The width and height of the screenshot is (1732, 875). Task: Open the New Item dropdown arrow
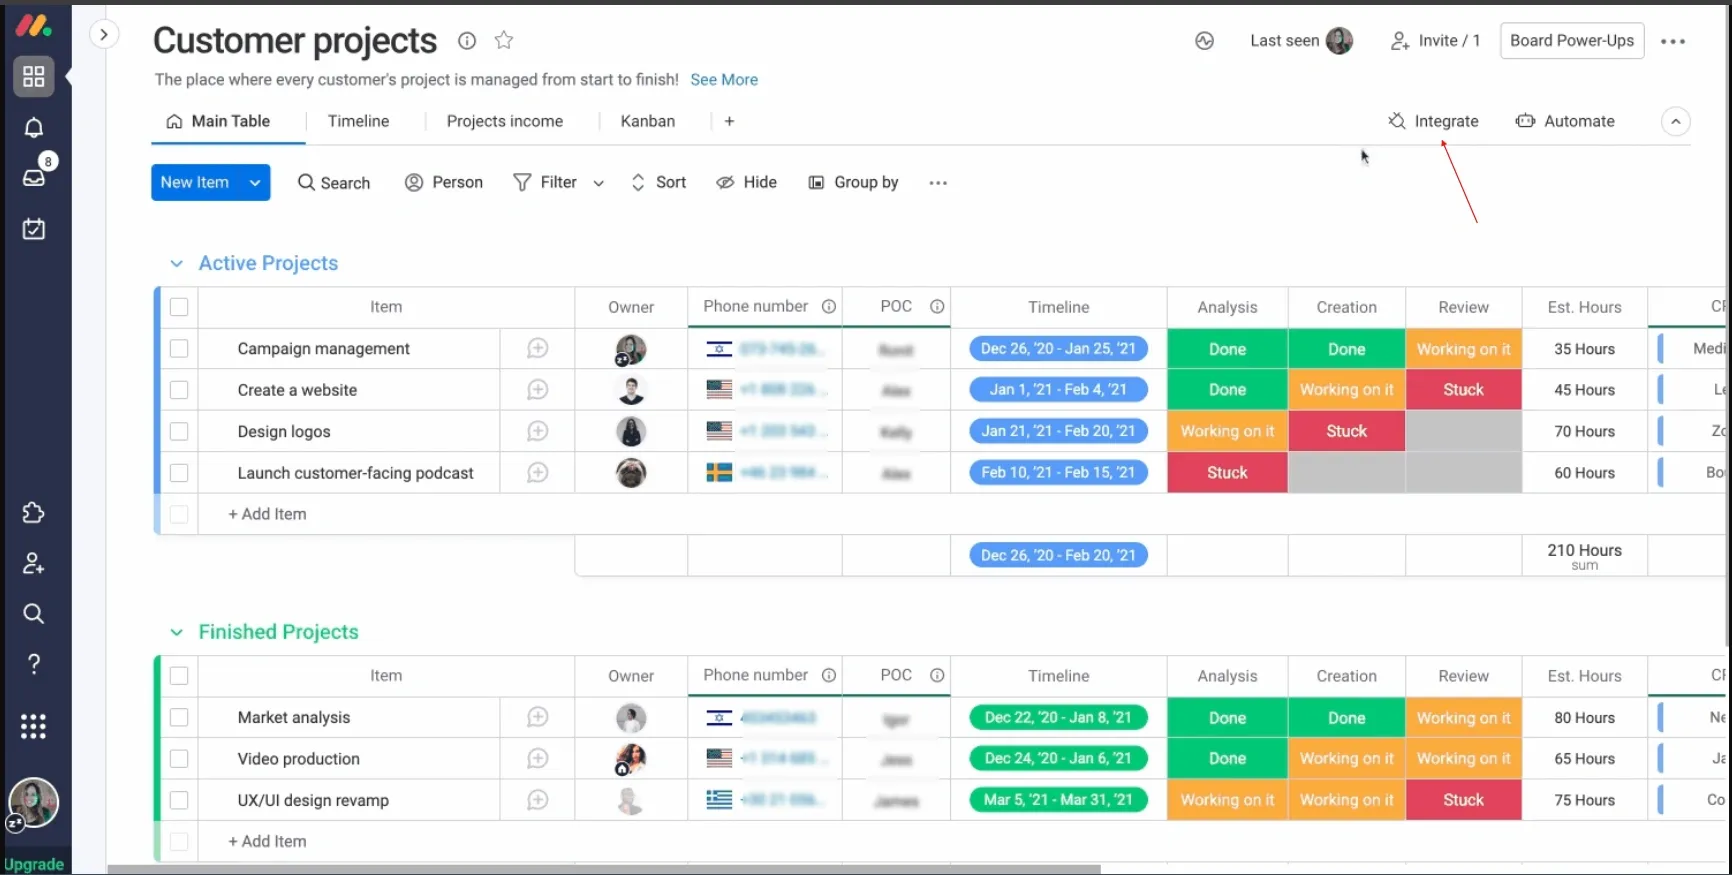tap(255, 183)
